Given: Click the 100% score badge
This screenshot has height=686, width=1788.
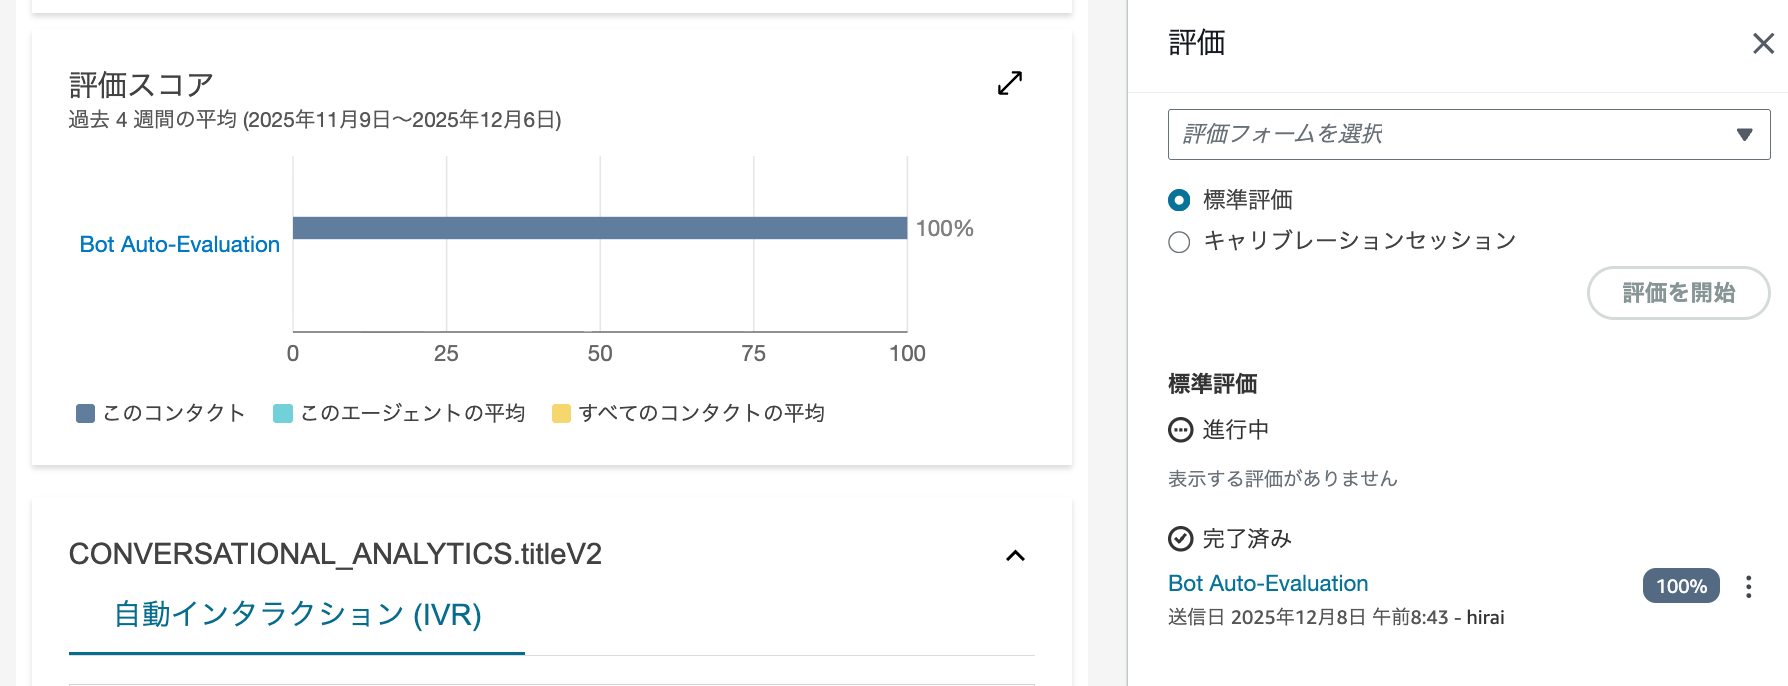Looking at the screenshot, I should (x=1681, y=586).
